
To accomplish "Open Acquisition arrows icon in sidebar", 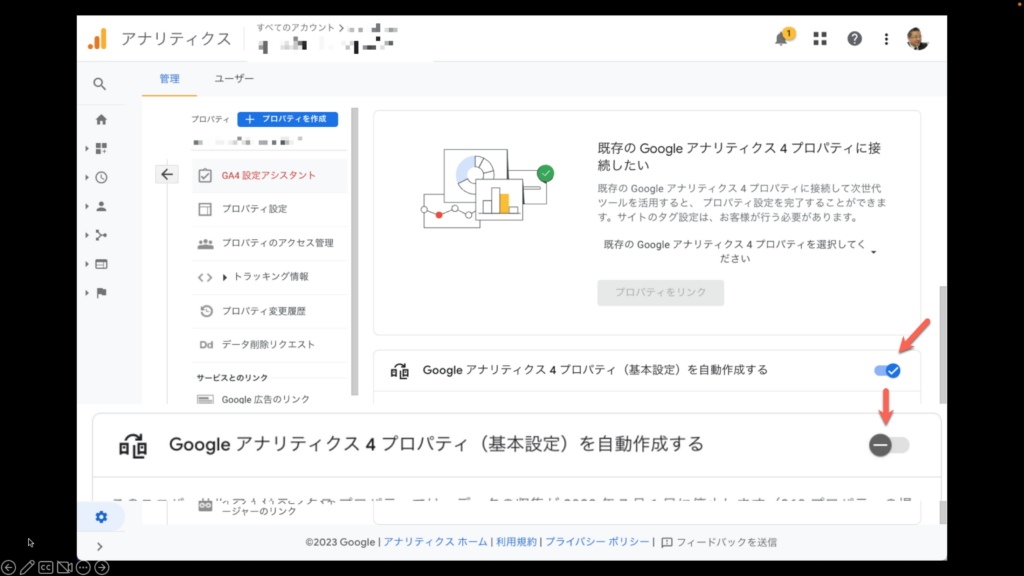I will coord(101,235).
